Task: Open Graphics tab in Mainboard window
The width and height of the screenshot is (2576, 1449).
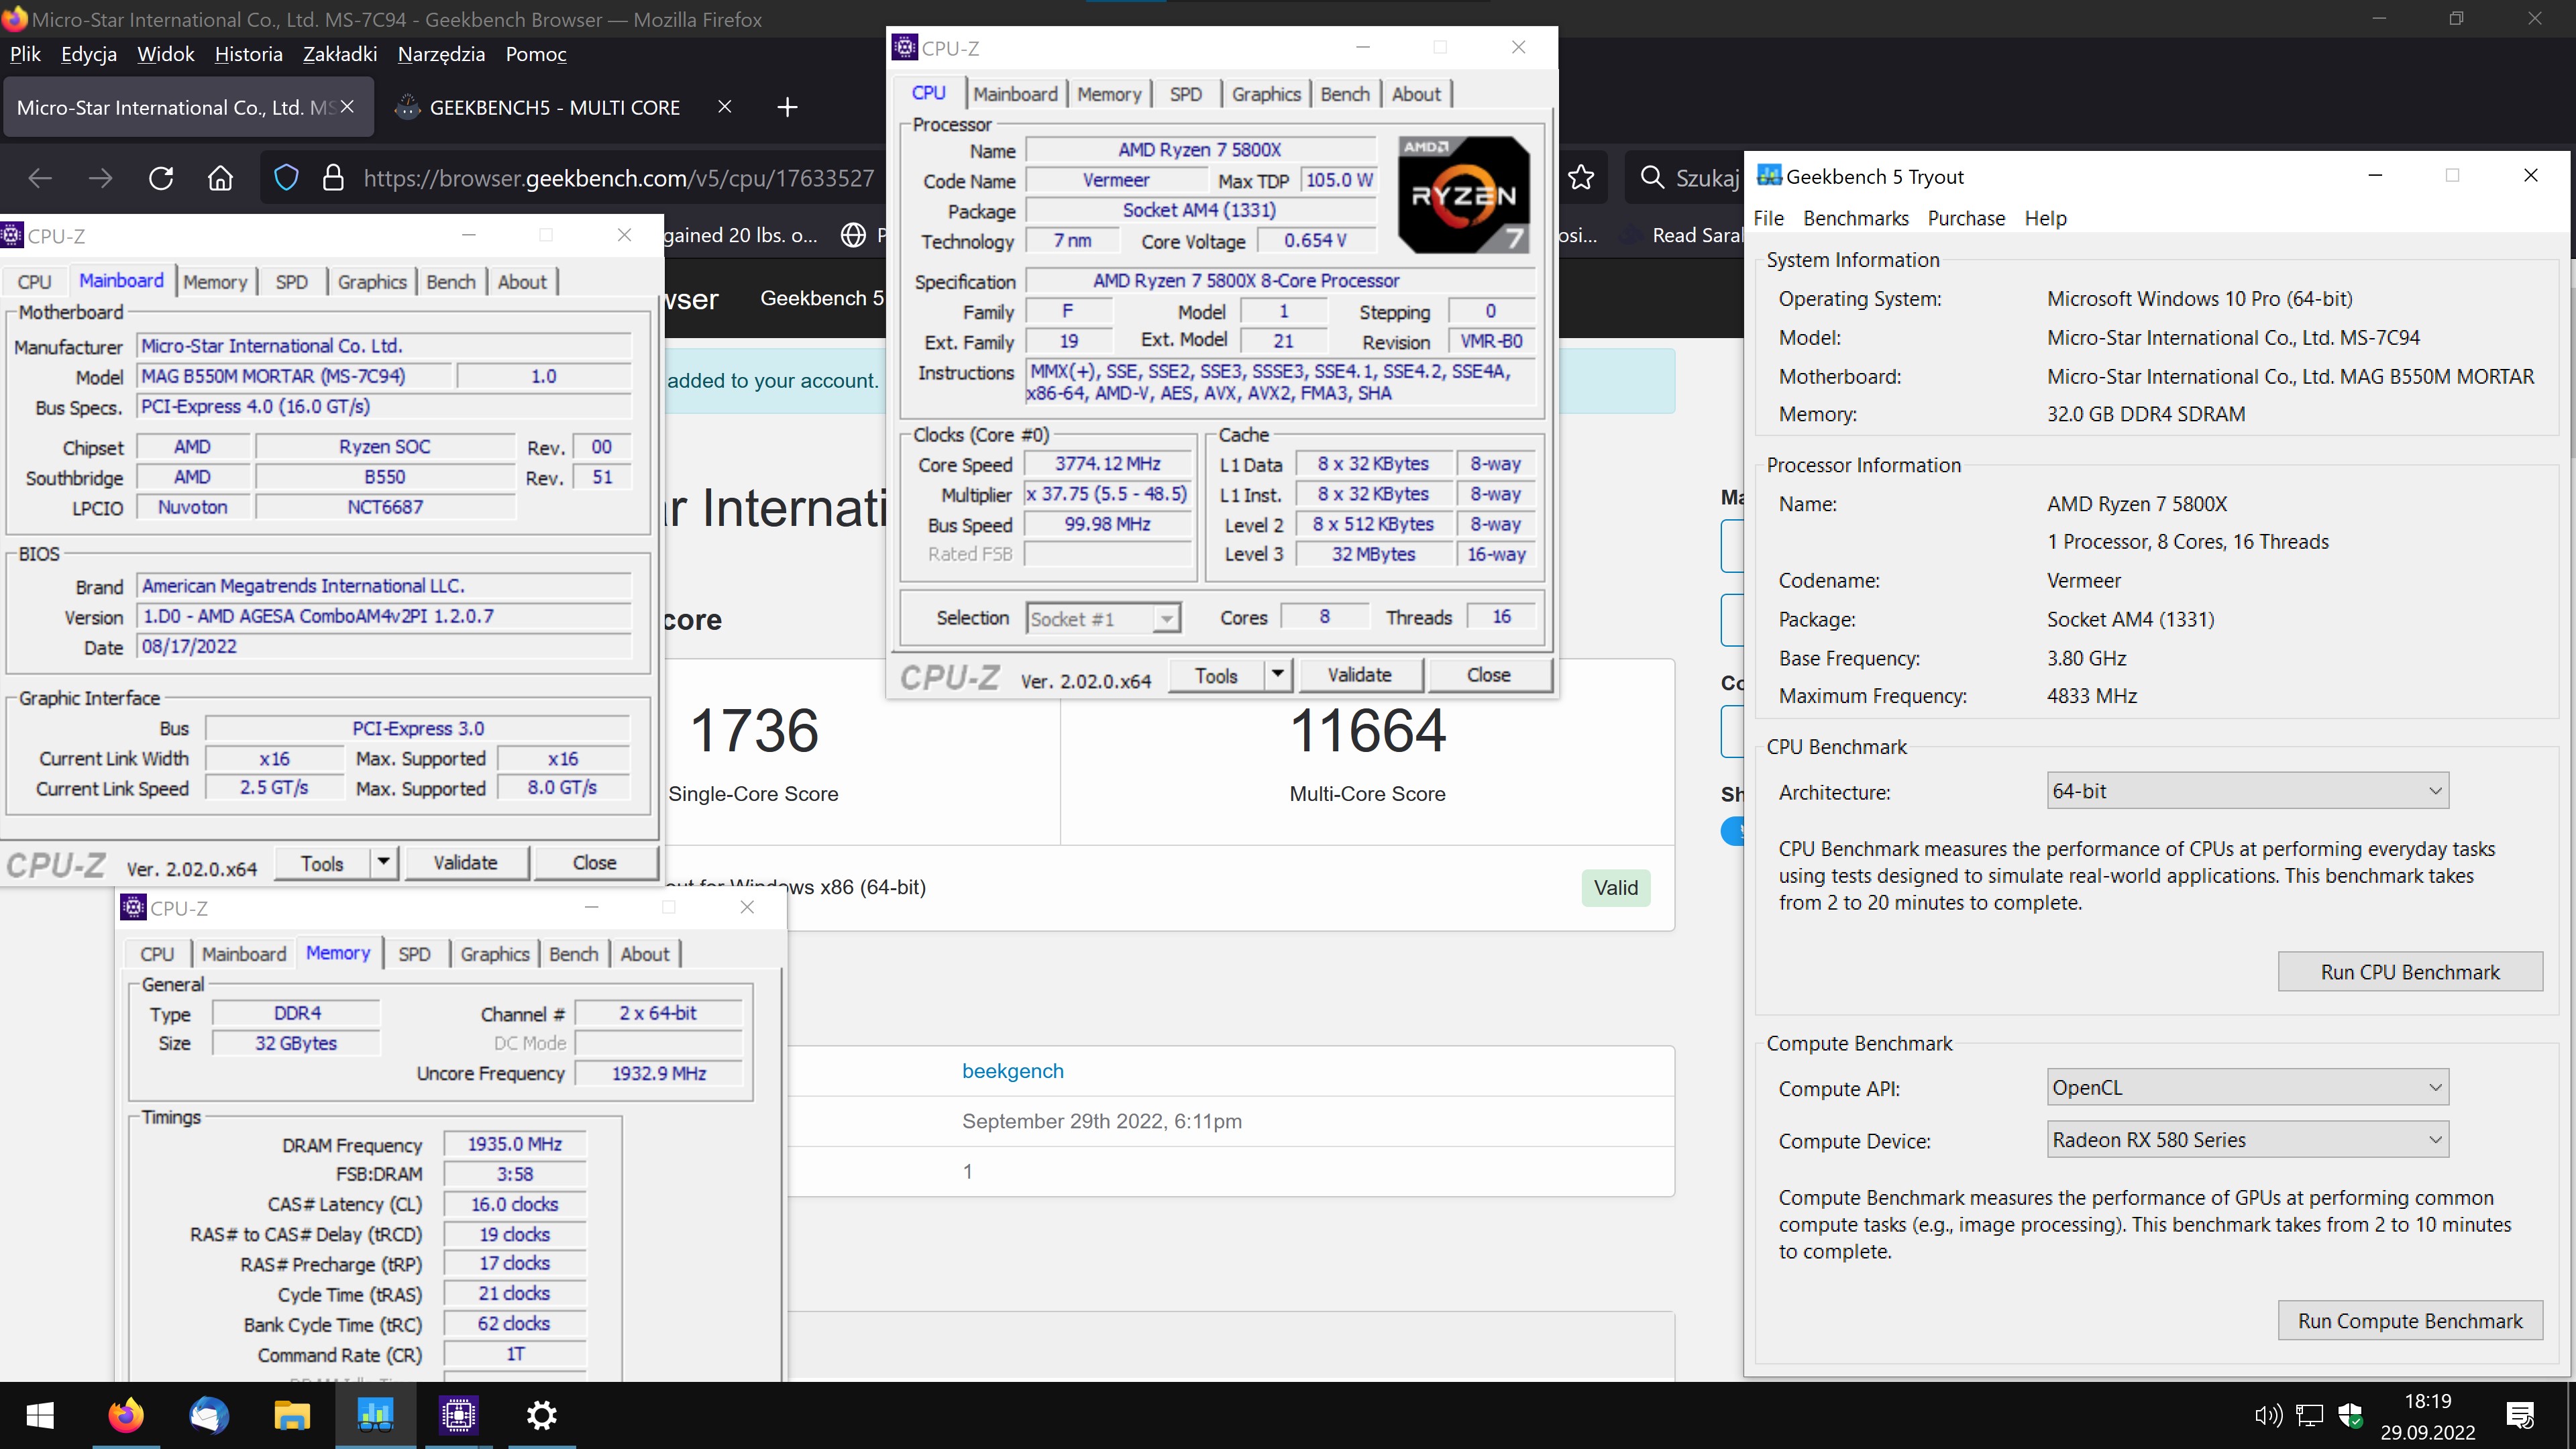Action: point(372,282)
